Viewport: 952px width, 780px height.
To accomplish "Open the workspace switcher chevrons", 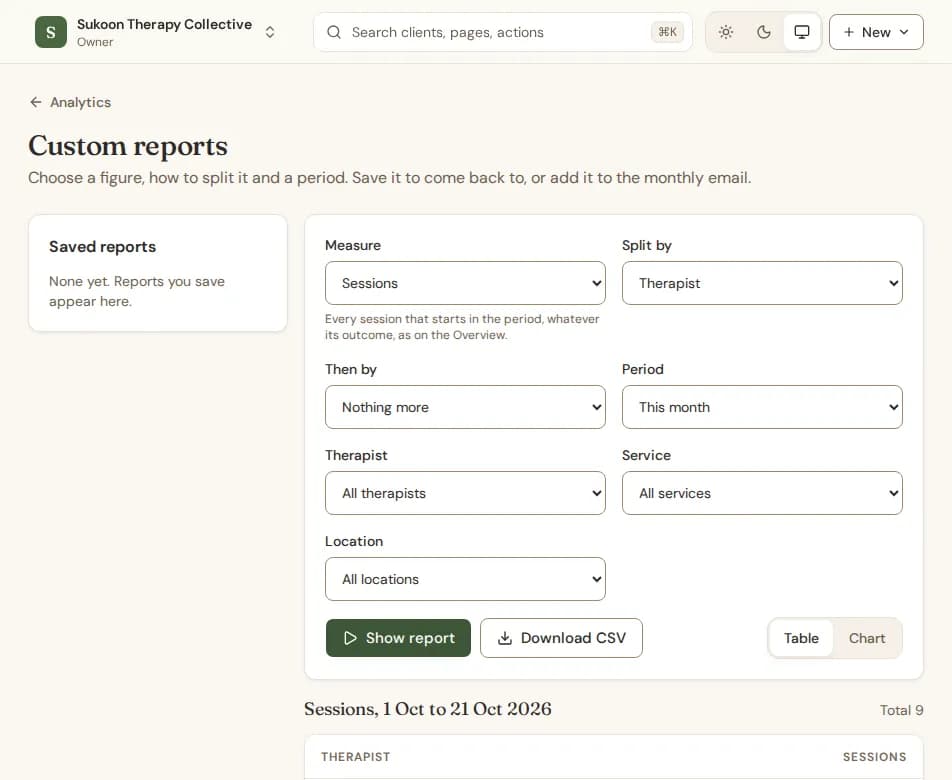I will [x=270, y=32].
